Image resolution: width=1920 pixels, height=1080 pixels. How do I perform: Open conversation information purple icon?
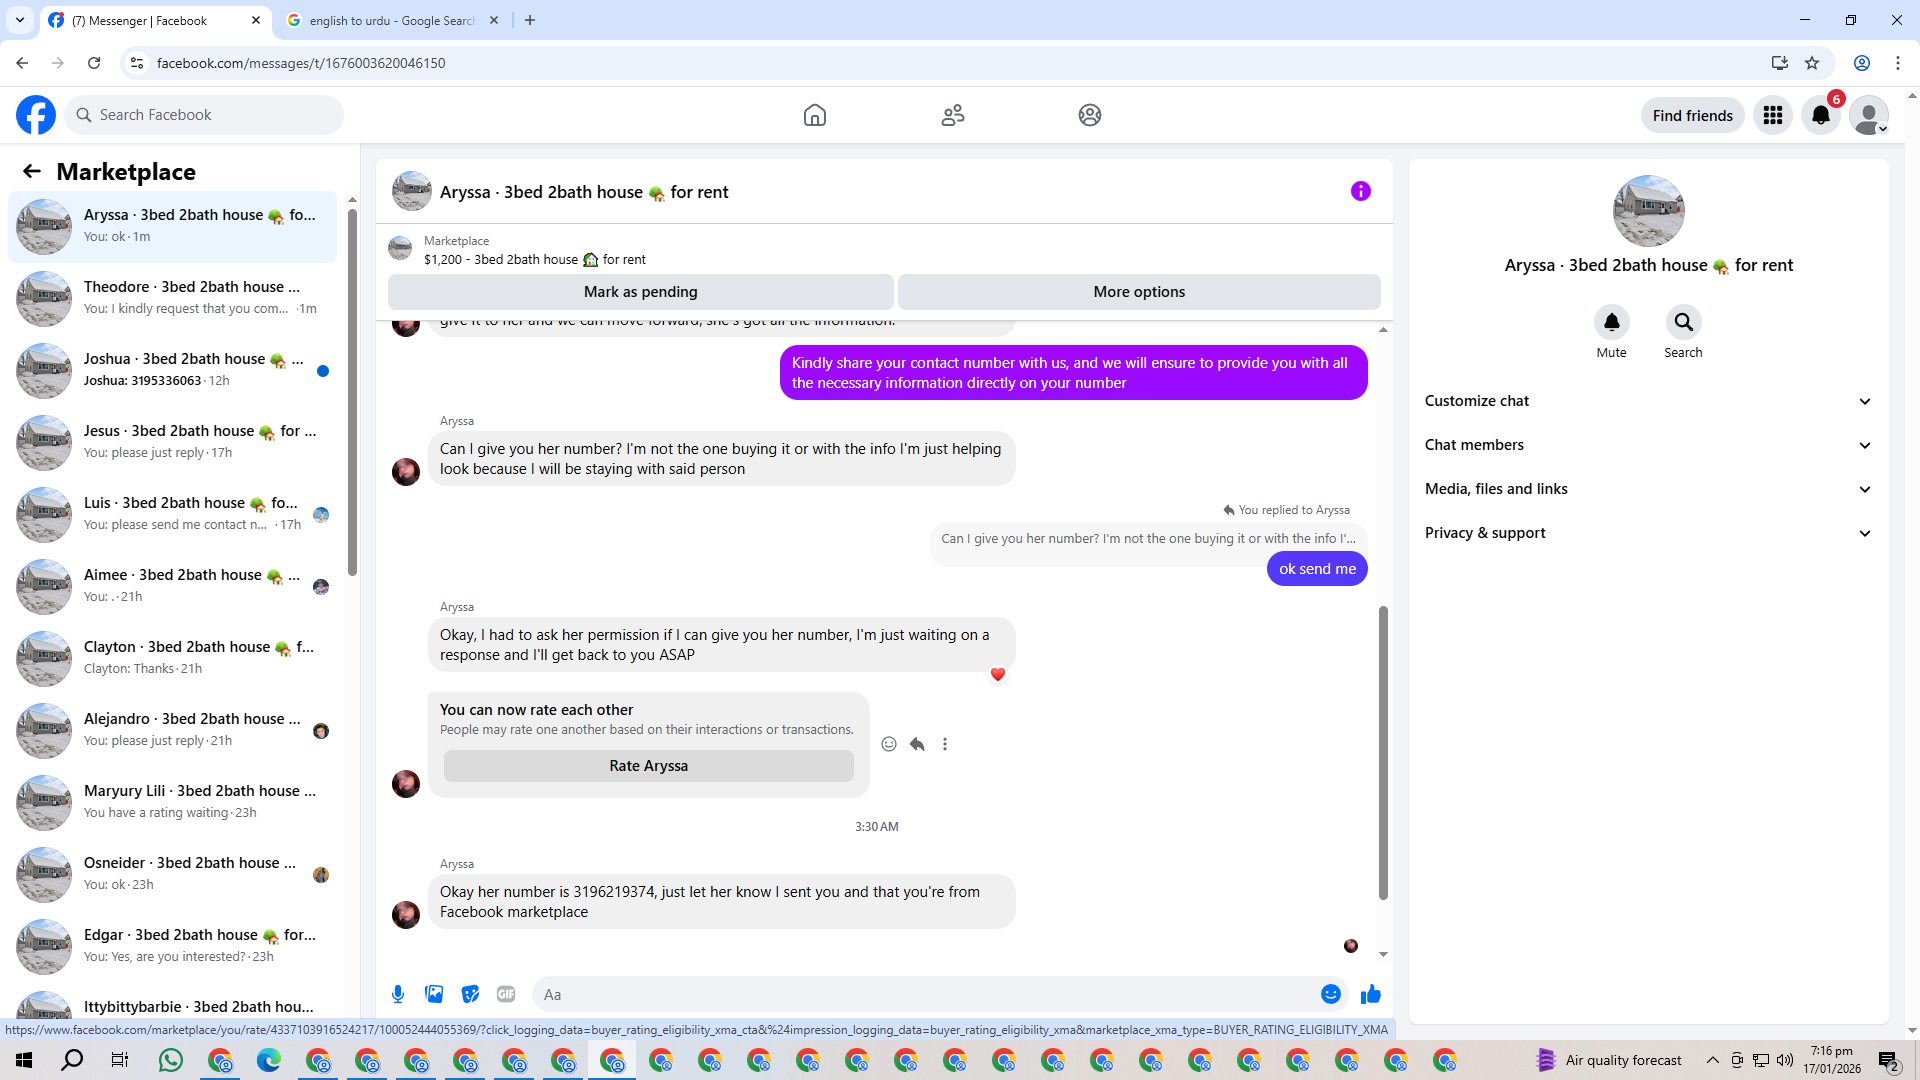(1360, 191)
